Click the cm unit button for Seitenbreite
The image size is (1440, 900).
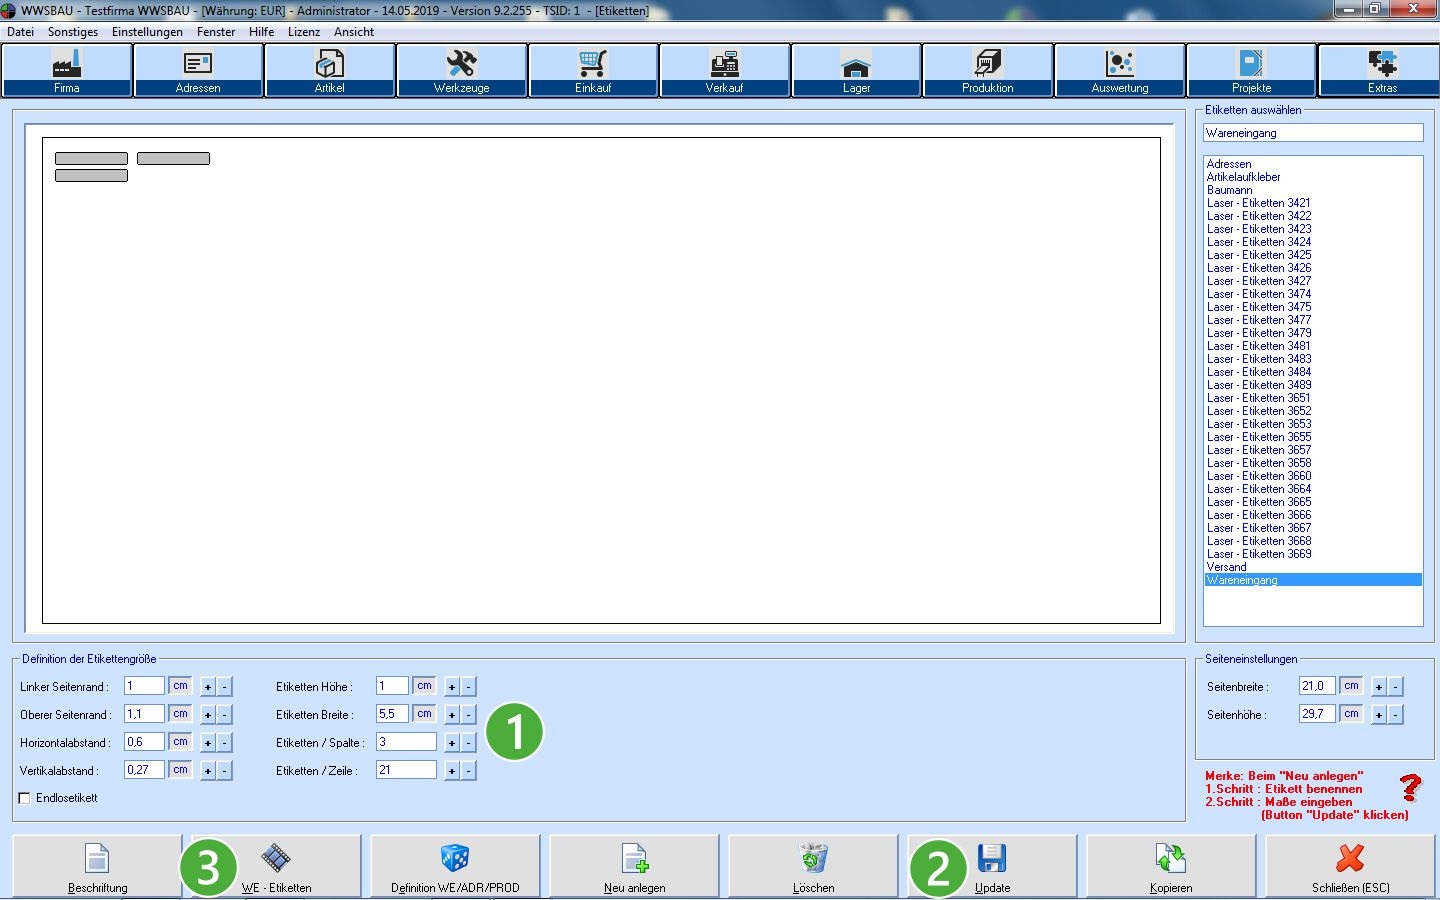1351,686
